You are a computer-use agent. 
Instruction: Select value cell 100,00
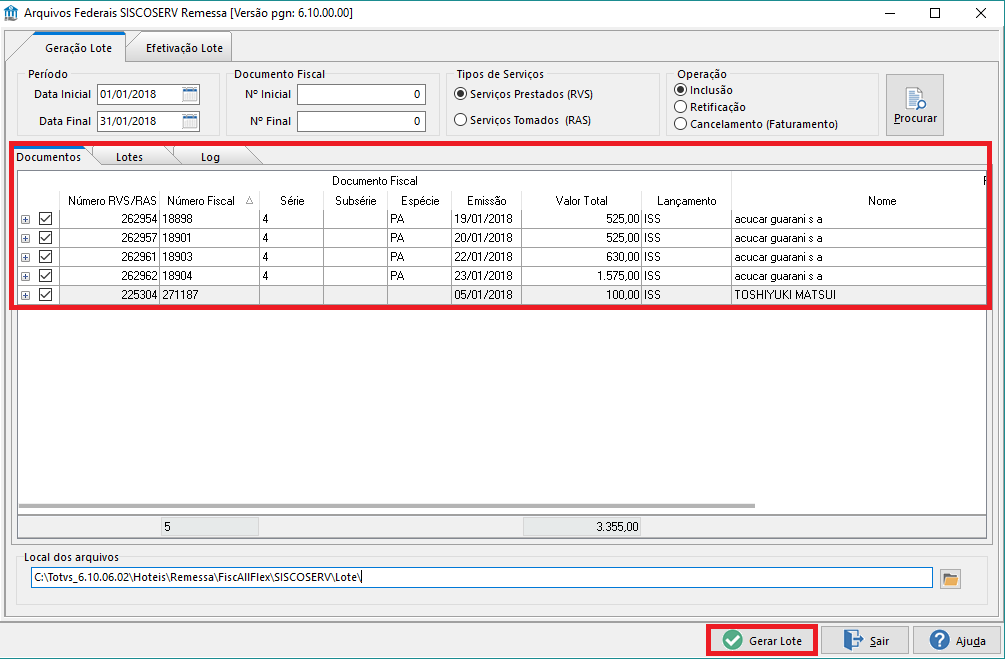[x=581, y=295]
